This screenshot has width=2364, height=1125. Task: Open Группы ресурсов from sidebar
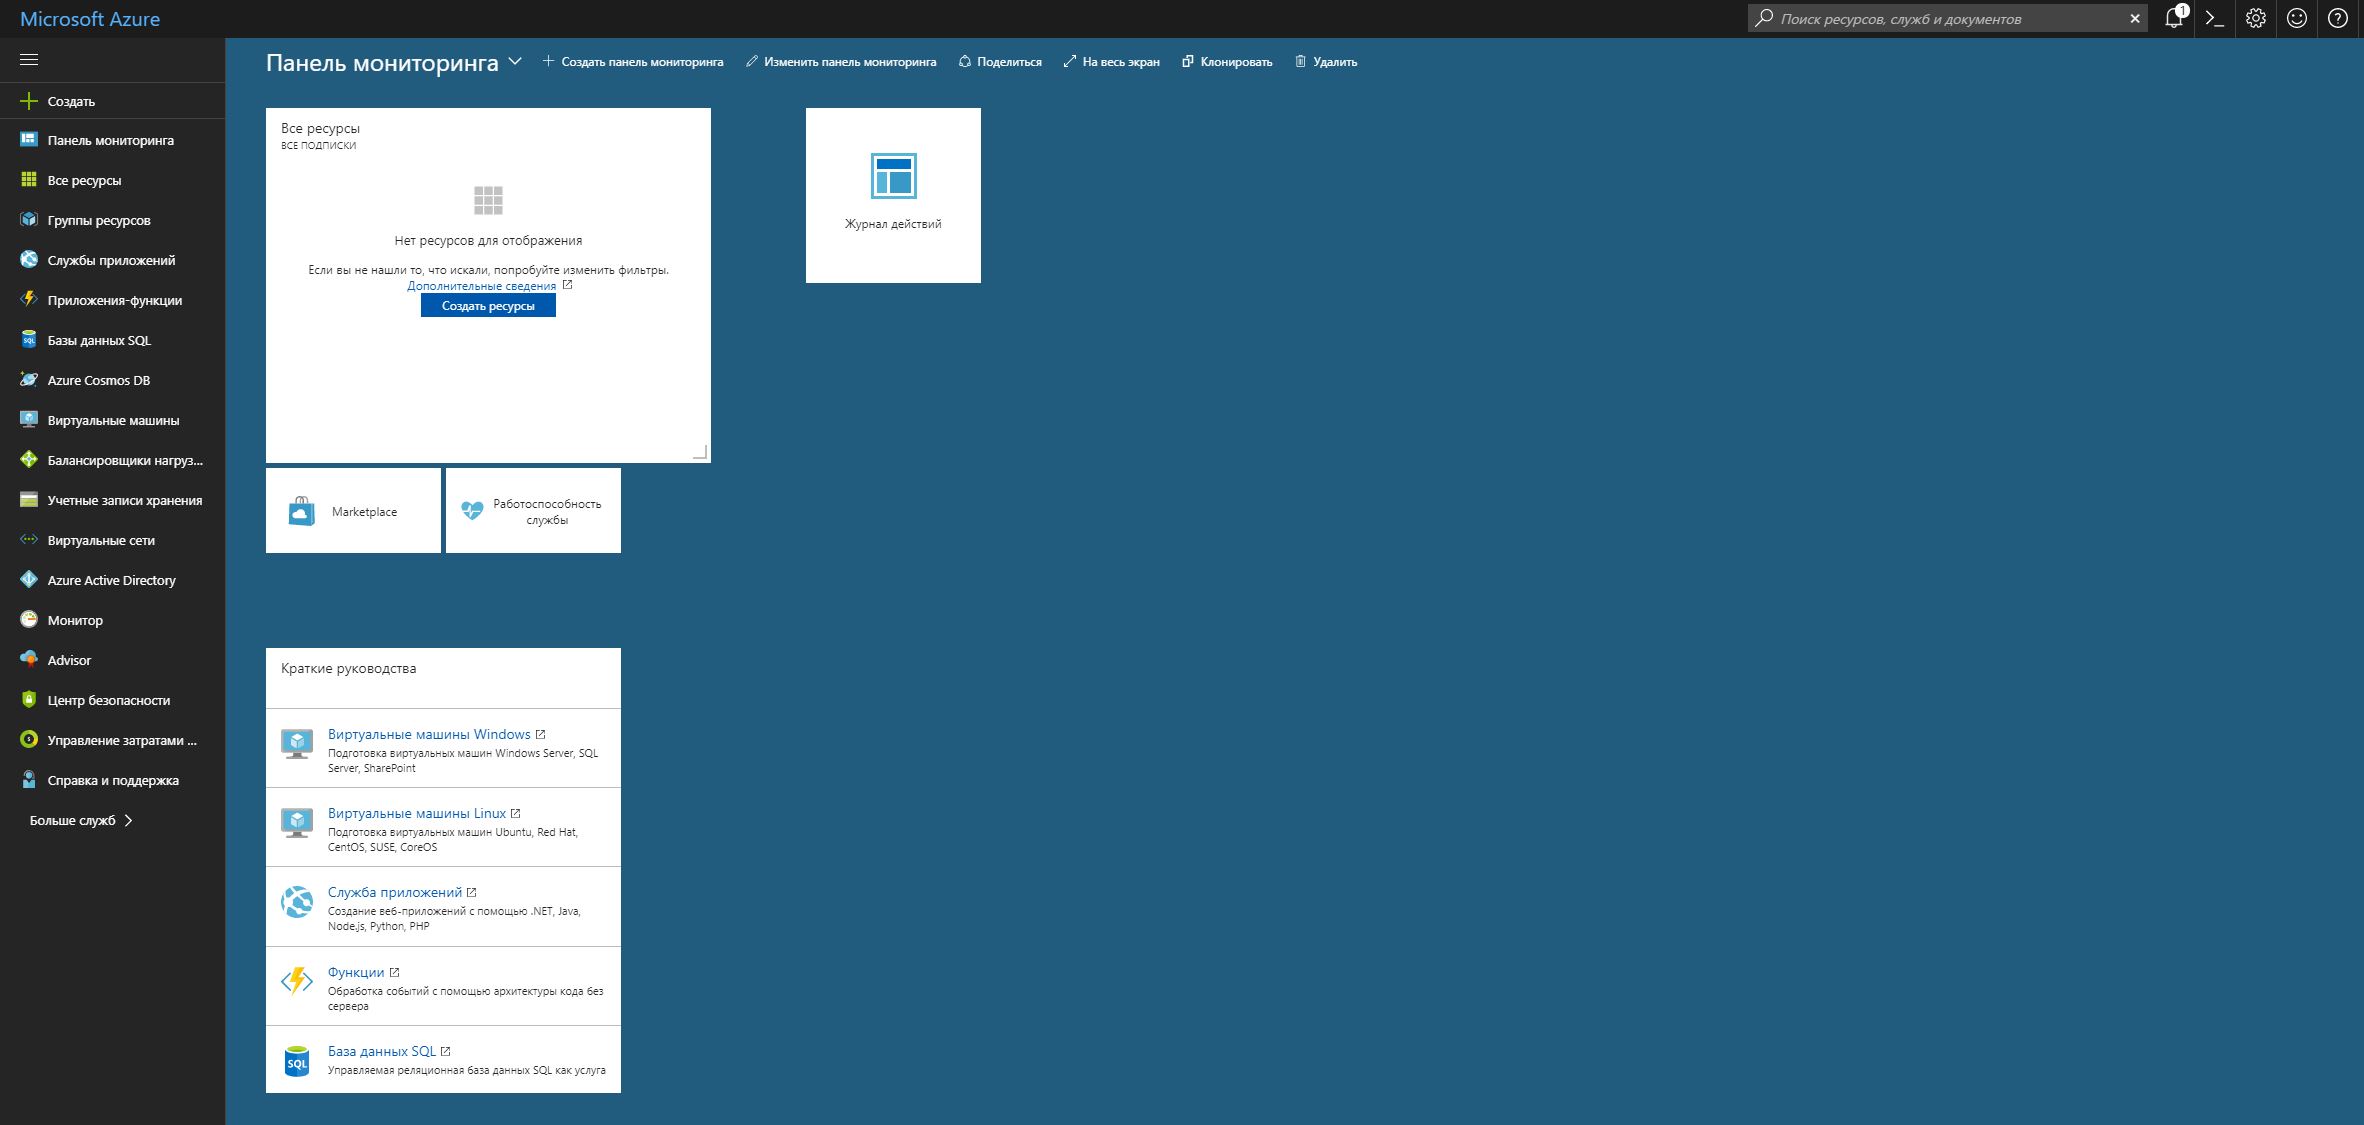click(x=100, y=219)
